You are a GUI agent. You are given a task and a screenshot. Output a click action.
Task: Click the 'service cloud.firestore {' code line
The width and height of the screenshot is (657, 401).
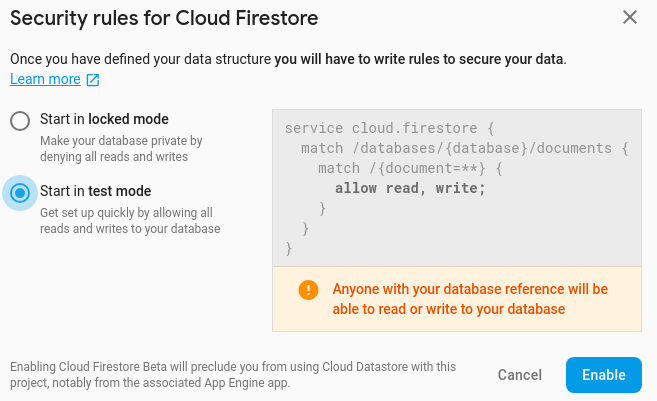coord(390,128)
